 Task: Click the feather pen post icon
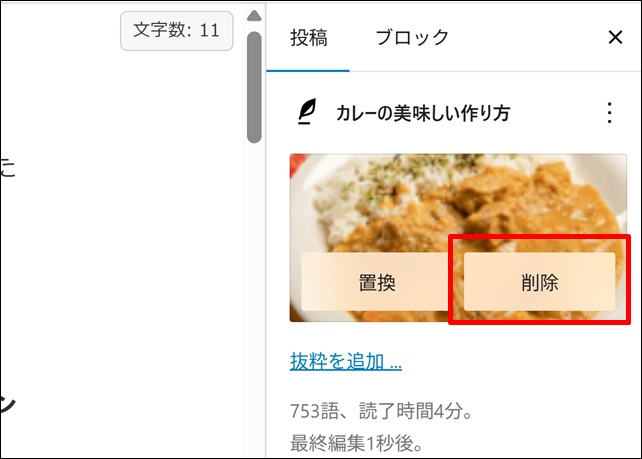307,111
